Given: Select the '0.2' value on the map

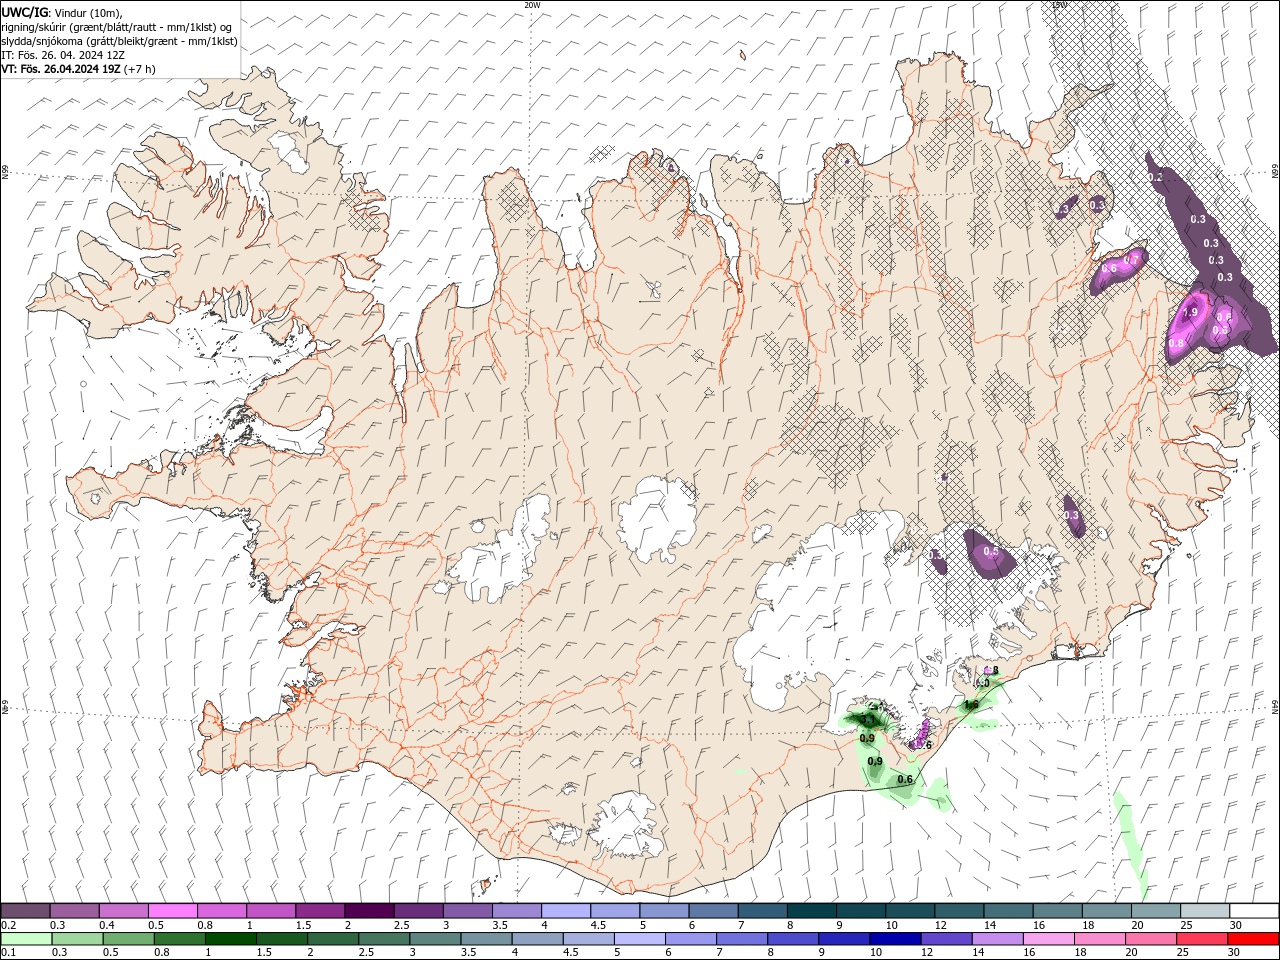Looking at the screenshot, I should (1156, 177).
